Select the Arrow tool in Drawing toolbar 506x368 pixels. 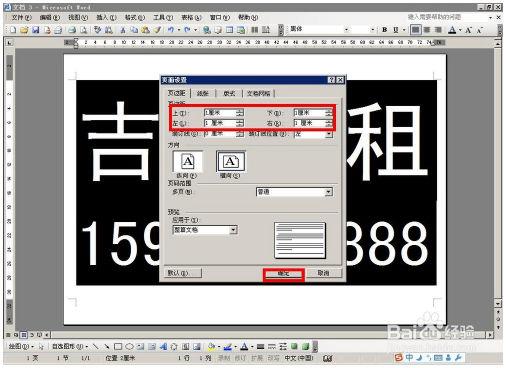(x=107, y=347)
